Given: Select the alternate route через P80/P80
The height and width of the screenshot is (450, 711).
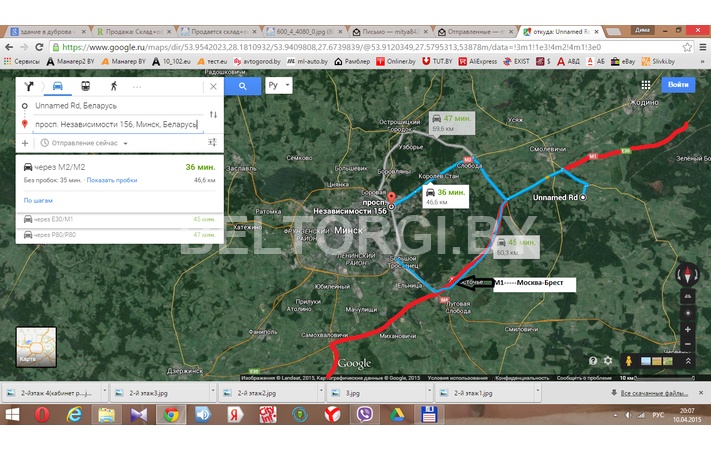Looking at the screenshot, I should coord(120,235).
